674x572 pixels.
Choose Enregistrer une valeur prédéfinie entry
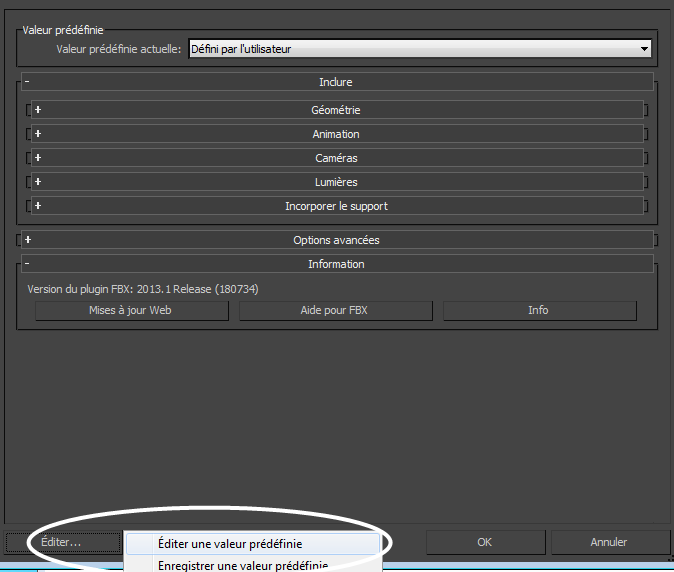(253, 565)
